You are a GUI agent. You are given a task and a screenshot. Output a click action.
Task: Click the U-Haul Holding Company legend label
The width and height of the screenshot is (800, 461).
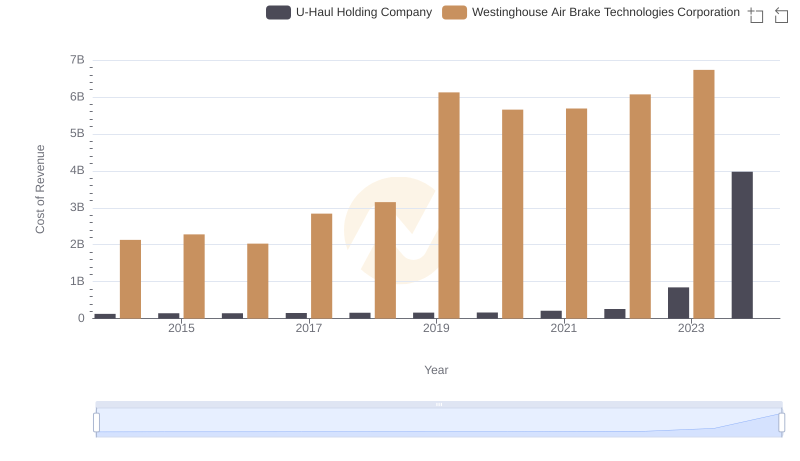(x=364, y=12)
